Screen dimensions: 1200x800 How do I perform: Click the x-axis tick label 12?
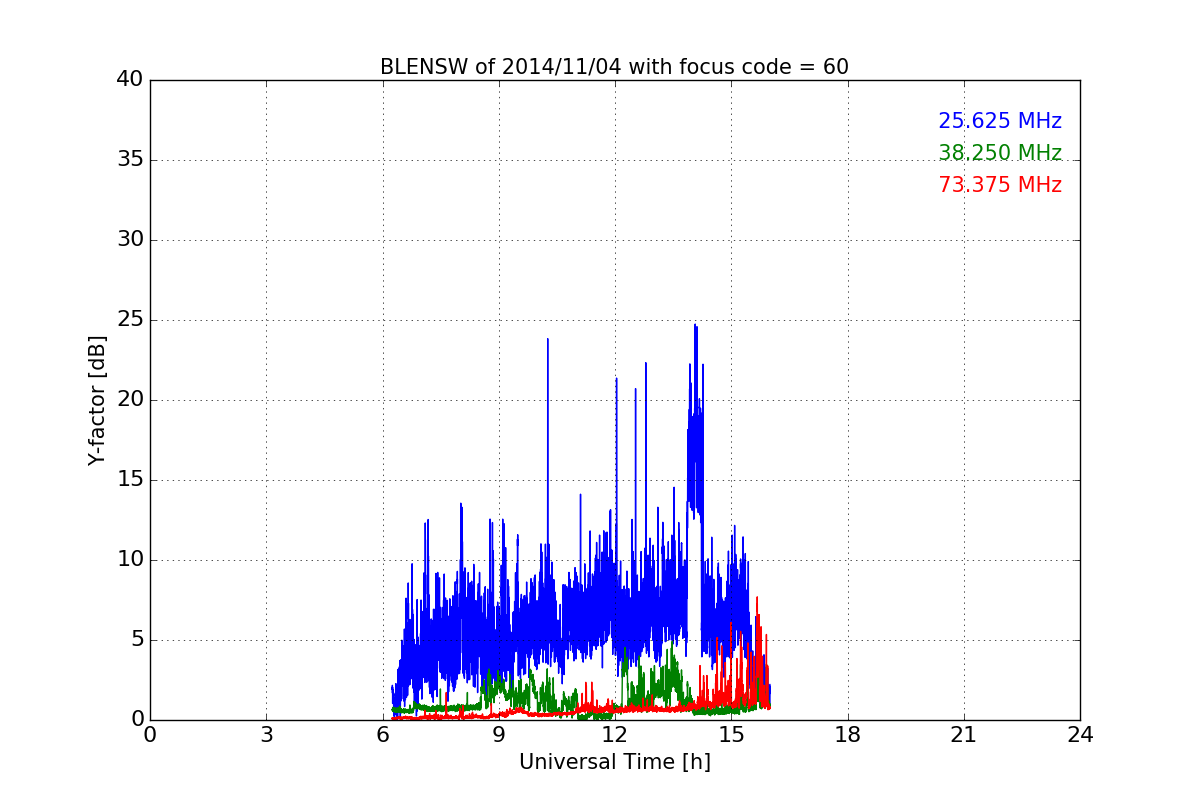tap(615, 735)
